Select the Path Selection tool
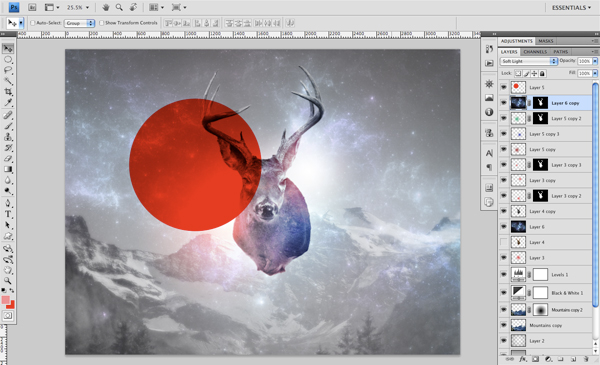The image size is (600, 365). point(8,225)
